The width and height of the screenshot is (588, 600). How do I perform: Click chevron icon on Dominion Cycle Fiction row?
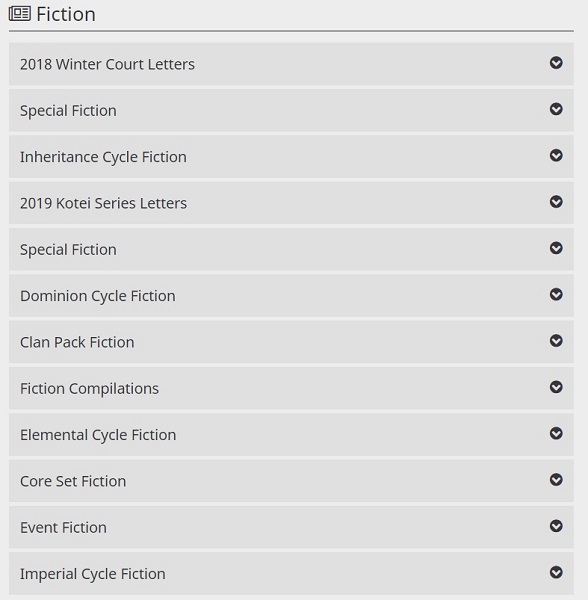[556, 294]
